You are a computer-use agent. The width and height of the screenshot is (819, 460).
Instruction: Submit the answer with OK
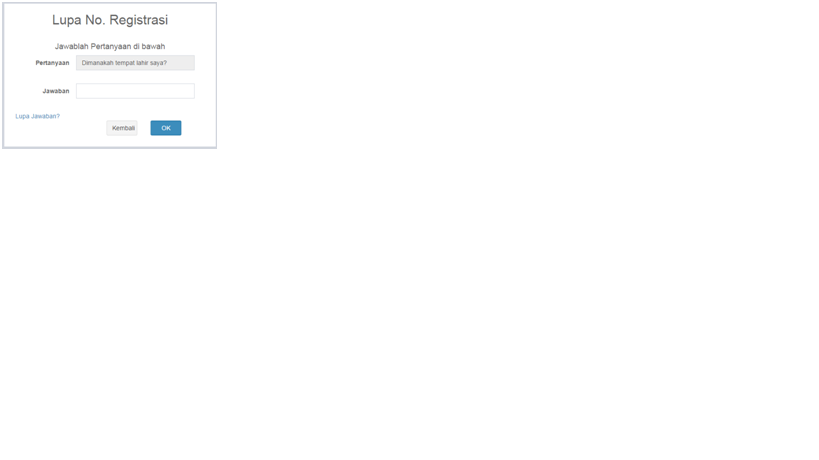[166, 128]
